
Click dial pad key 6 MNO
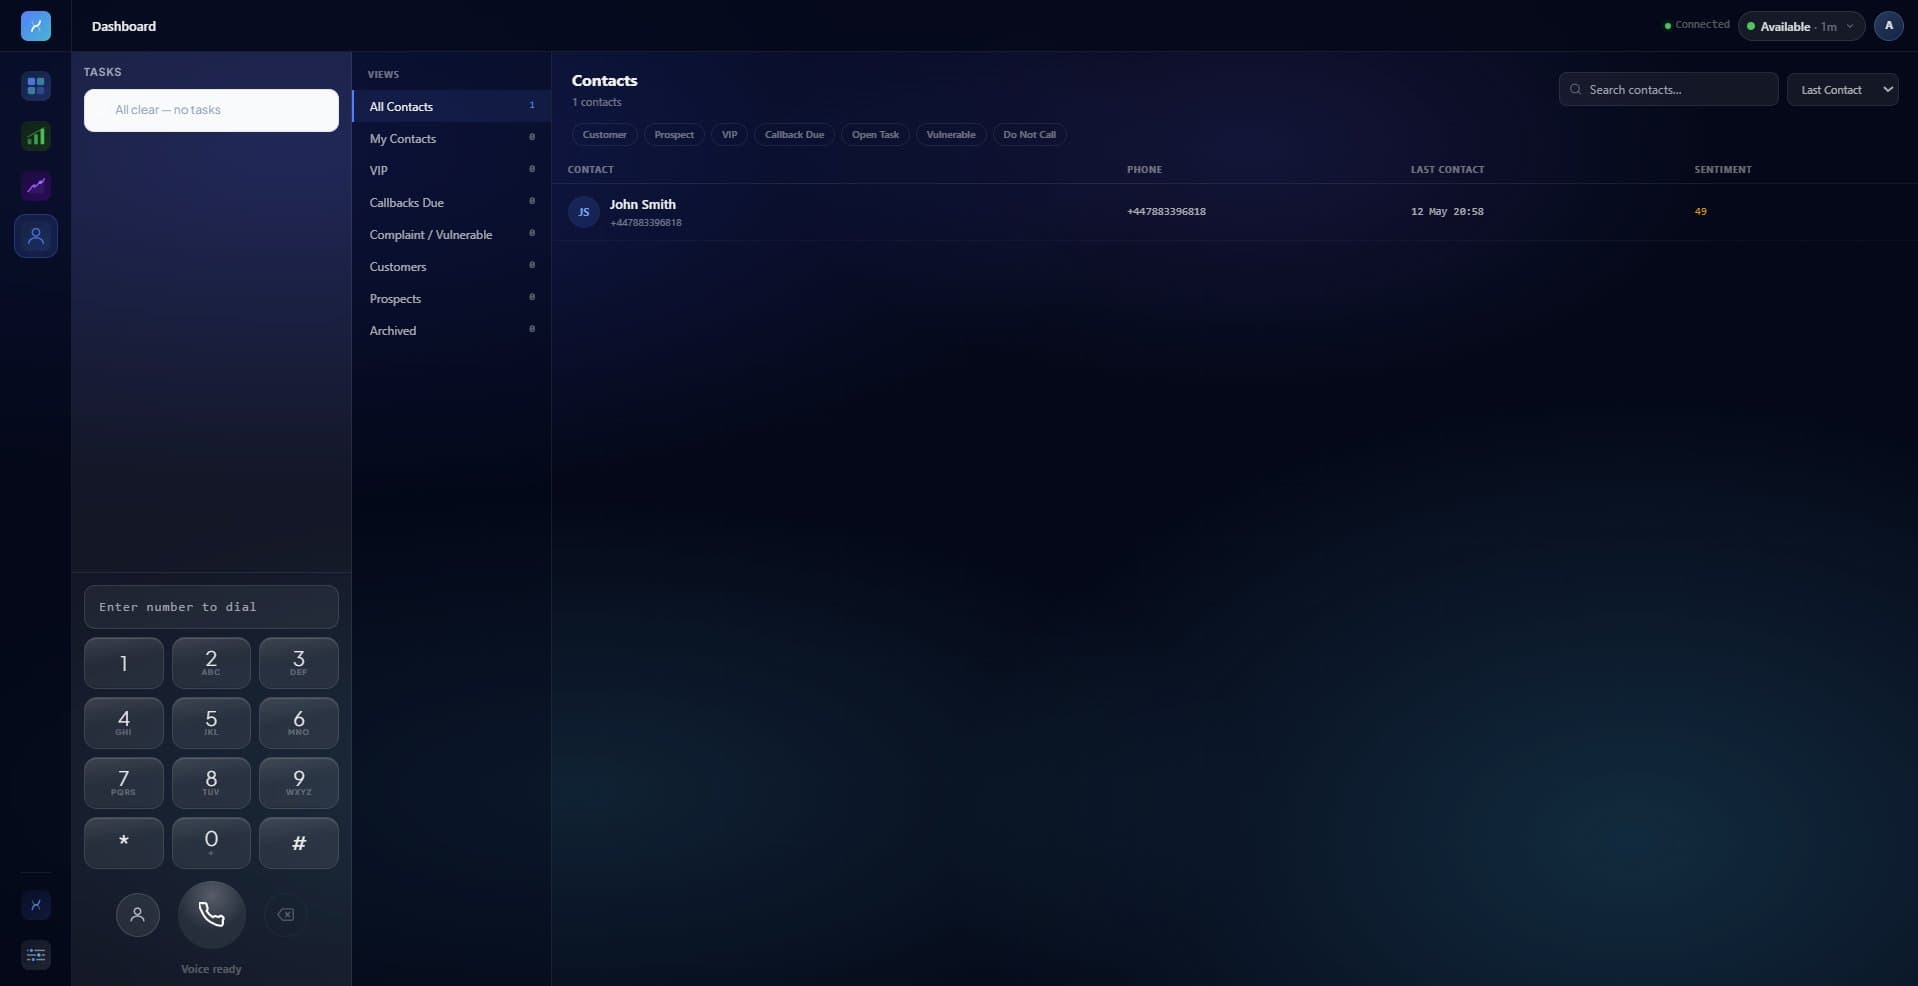click(x=298, y=723)
